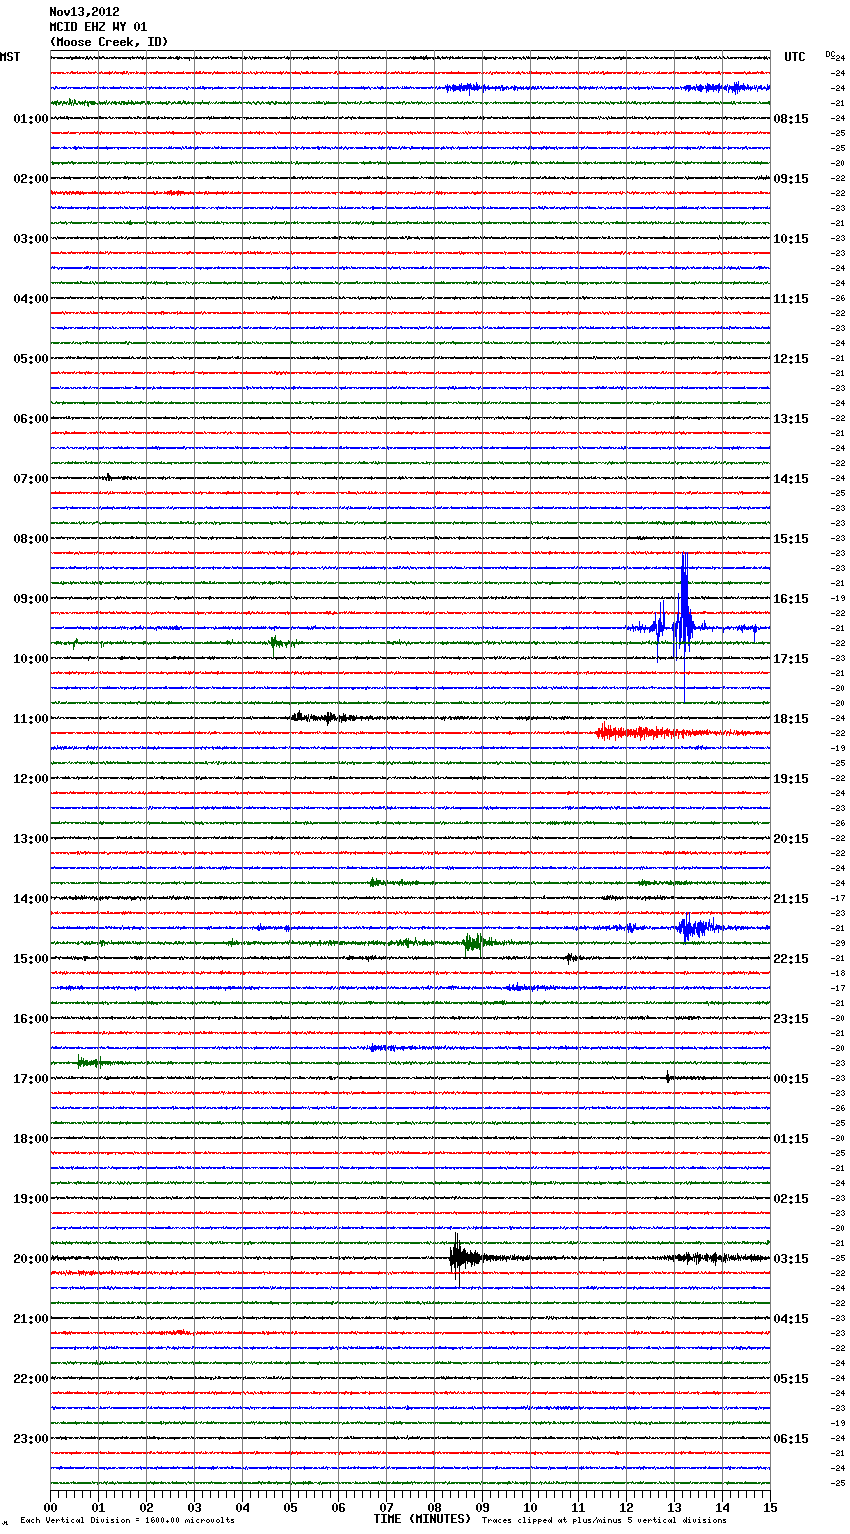
Task: Select the 12:00 MST hour label
Action: [x=30, y=779]
